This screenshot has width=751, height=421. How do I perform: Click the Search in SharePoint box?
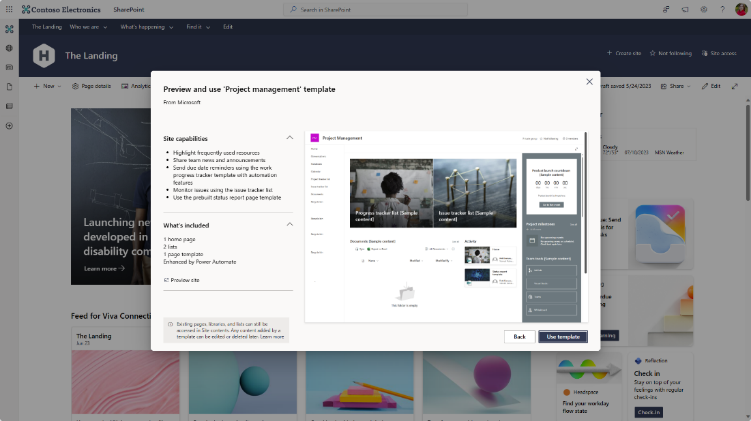tap(376, 10)
